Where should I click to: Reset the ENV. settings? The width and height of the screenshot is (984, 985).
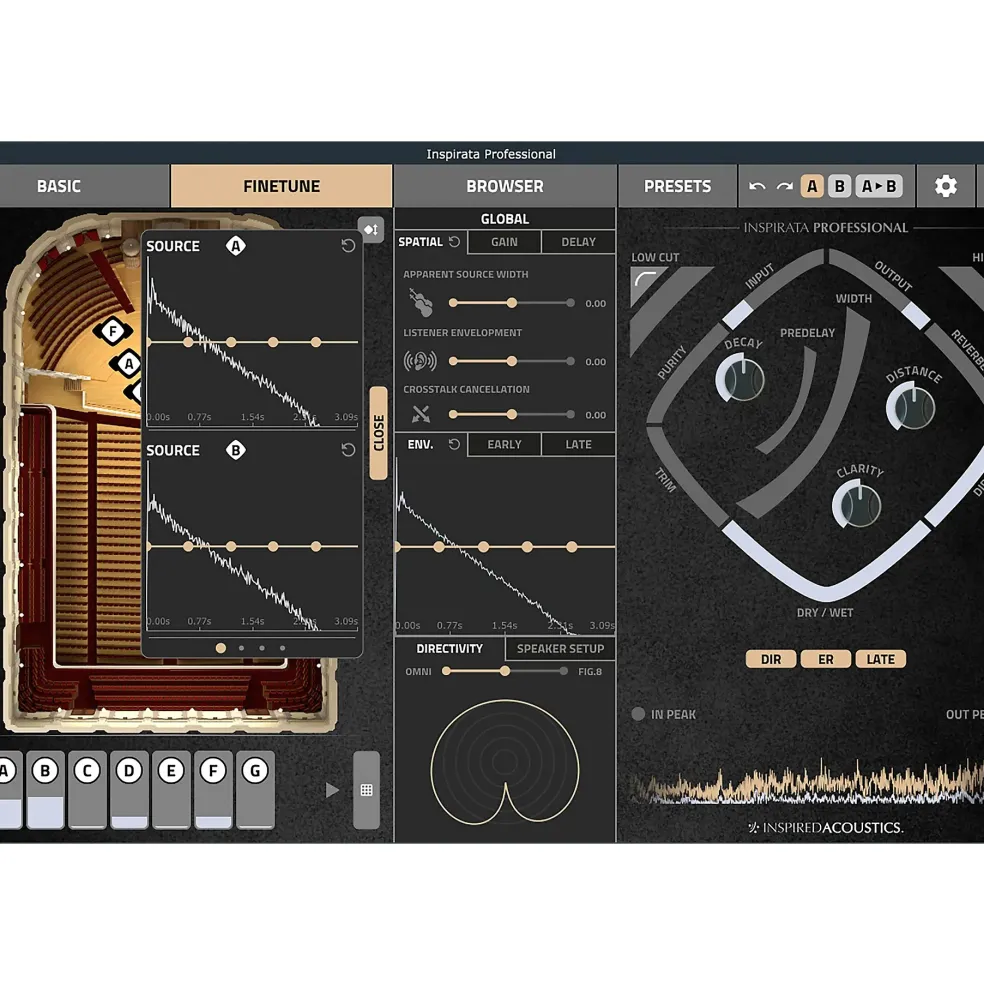454,445
